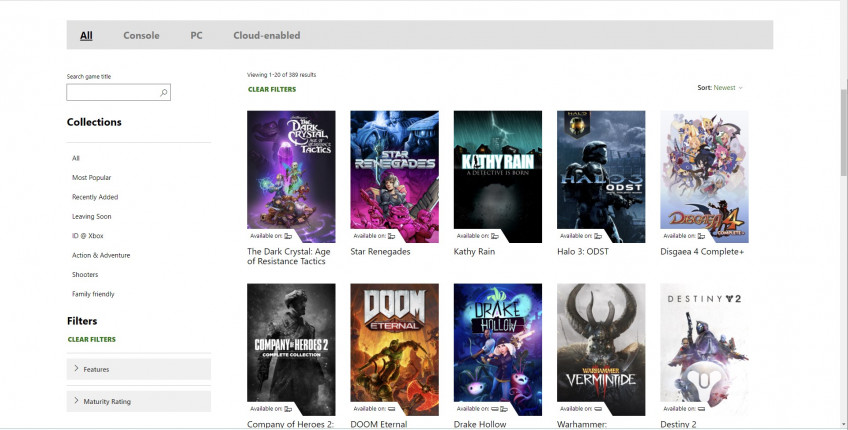848x430 pixels.
Task: Switch to the PC tab
Action: click(x=196, y=35)
